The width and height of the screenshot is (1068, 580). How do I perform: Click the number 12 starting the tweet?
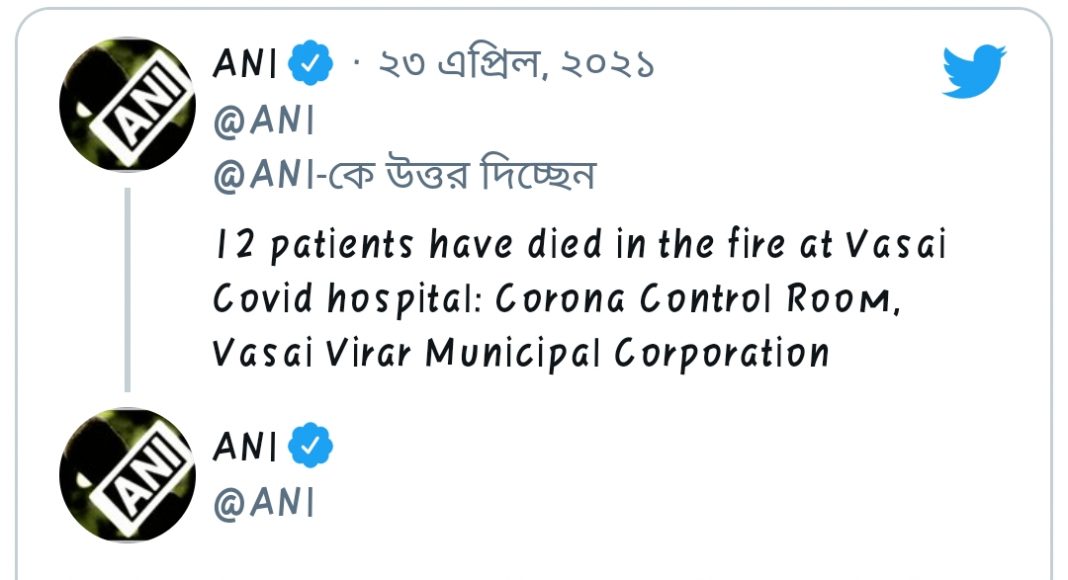coord(227,245)
